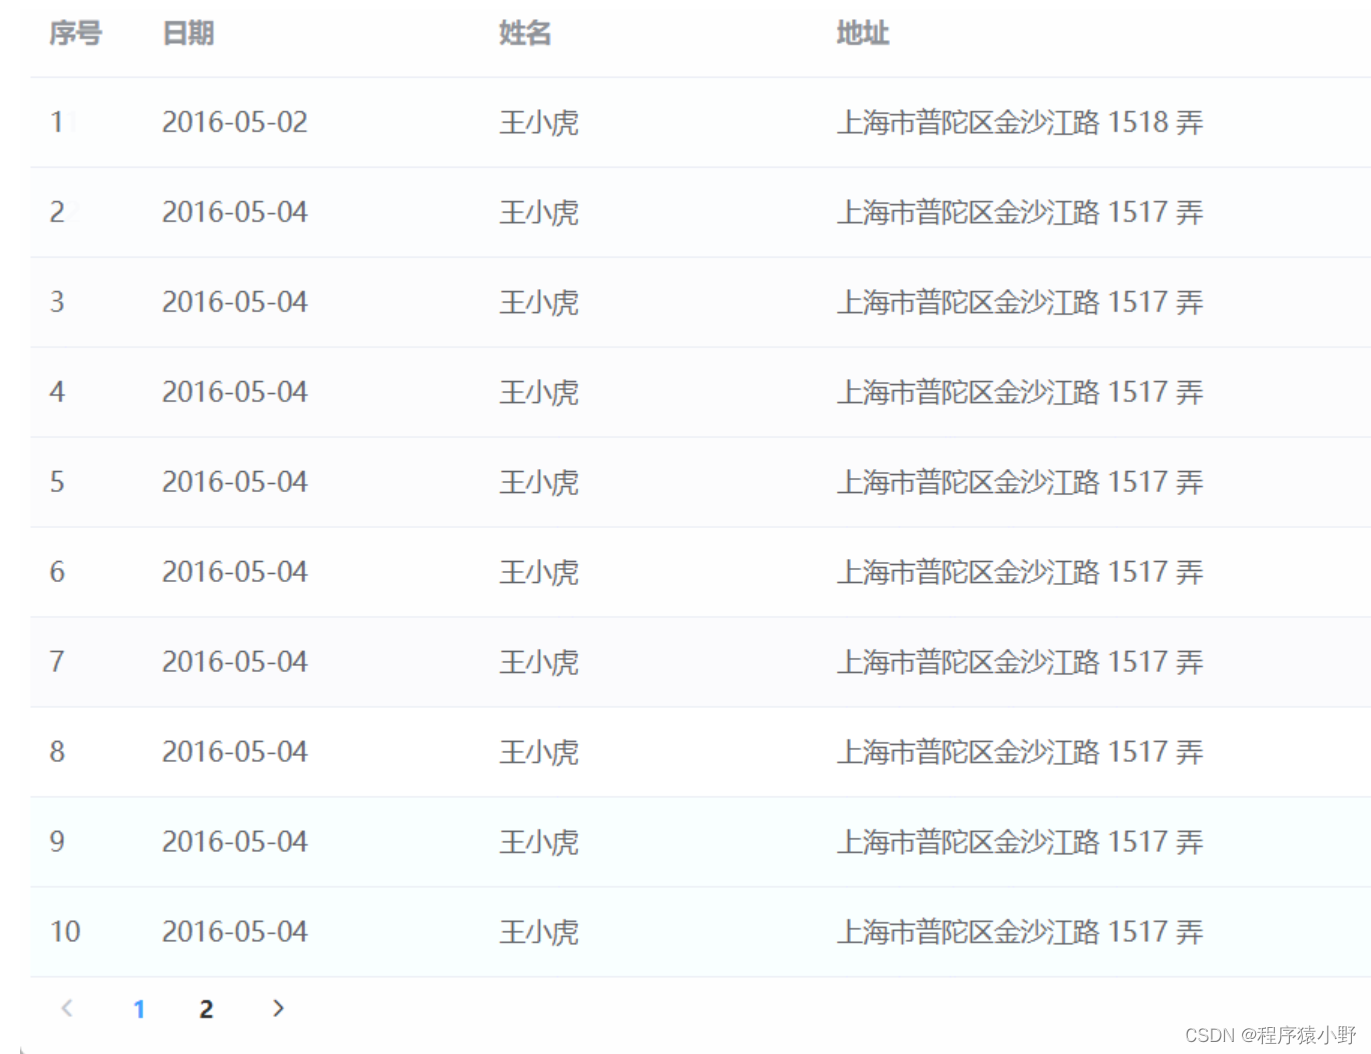Screen dimensions: 1371x1054
Task: Select the address cell in row 5
Action: 1019,482
